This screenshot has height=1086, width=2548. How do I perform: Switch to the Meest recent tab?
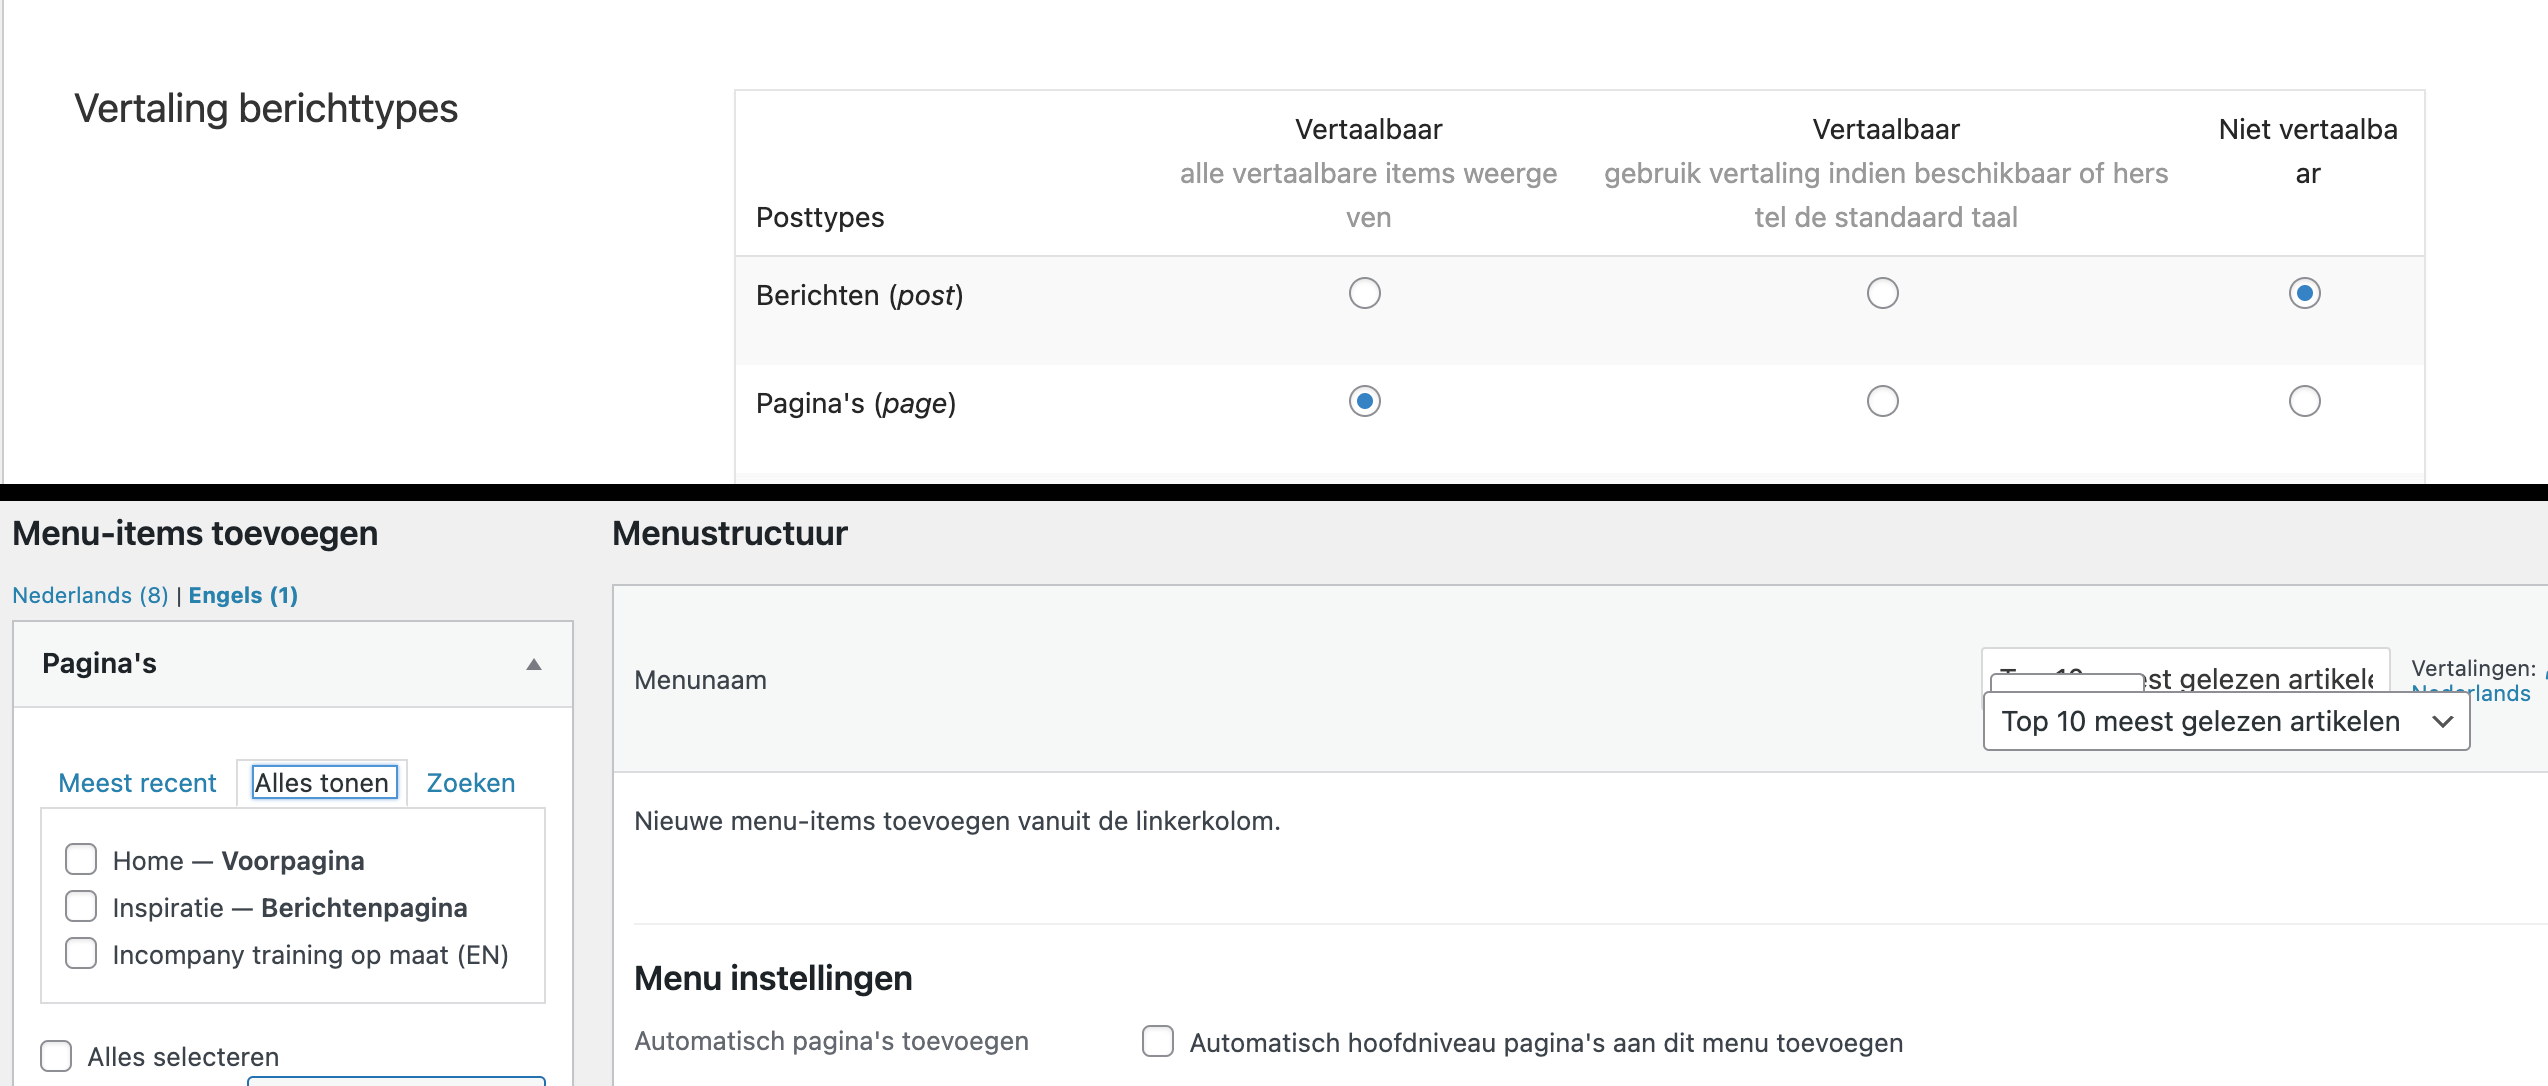click(137, 783)
